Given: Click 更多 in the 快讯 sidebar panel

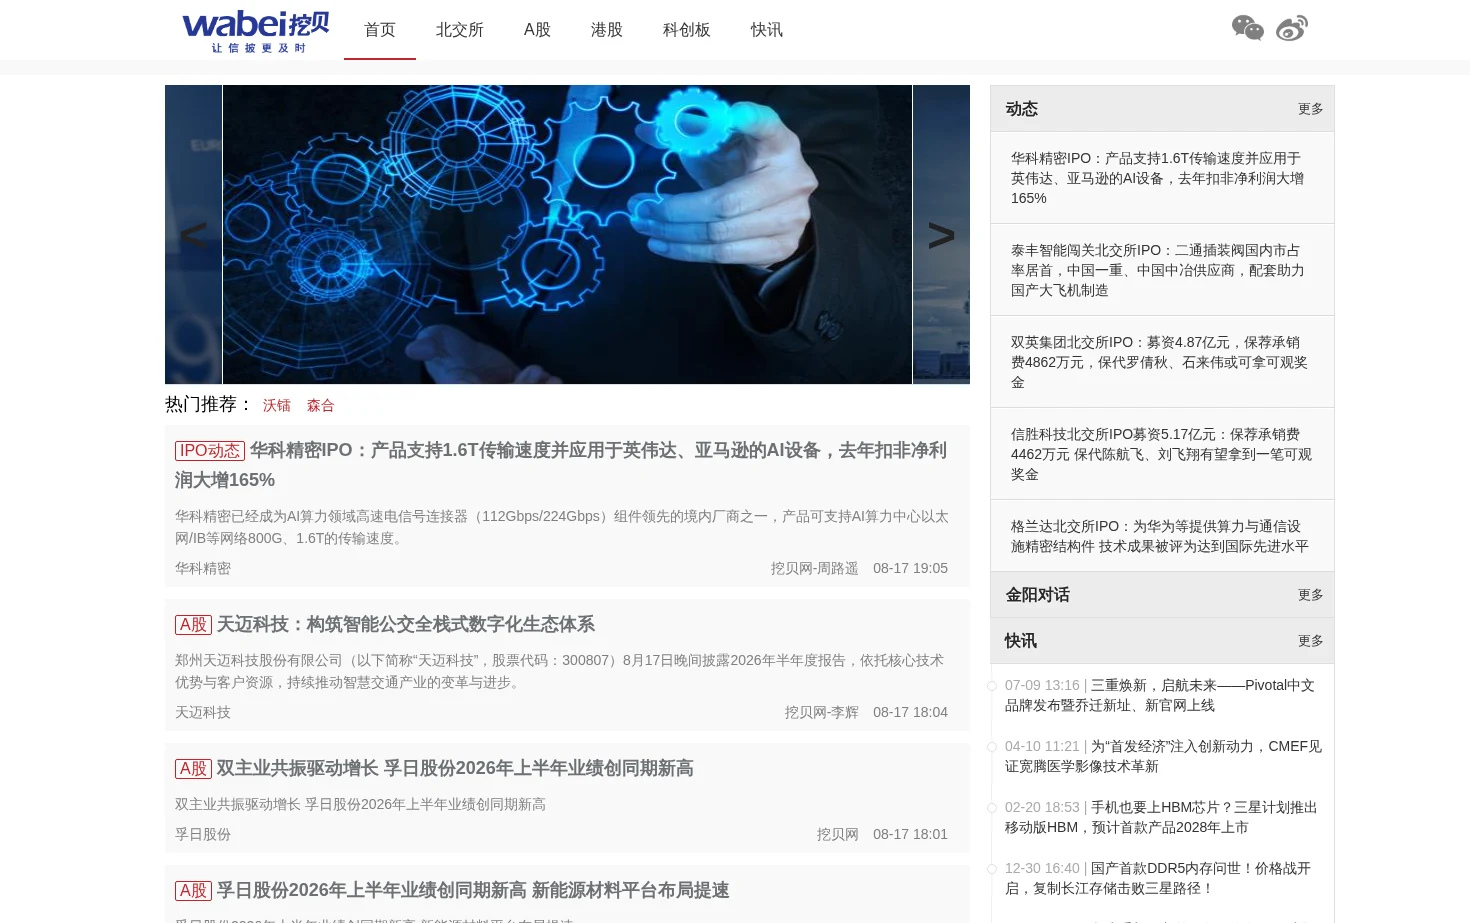Looking at the screenshot, I should [1311, 641].
